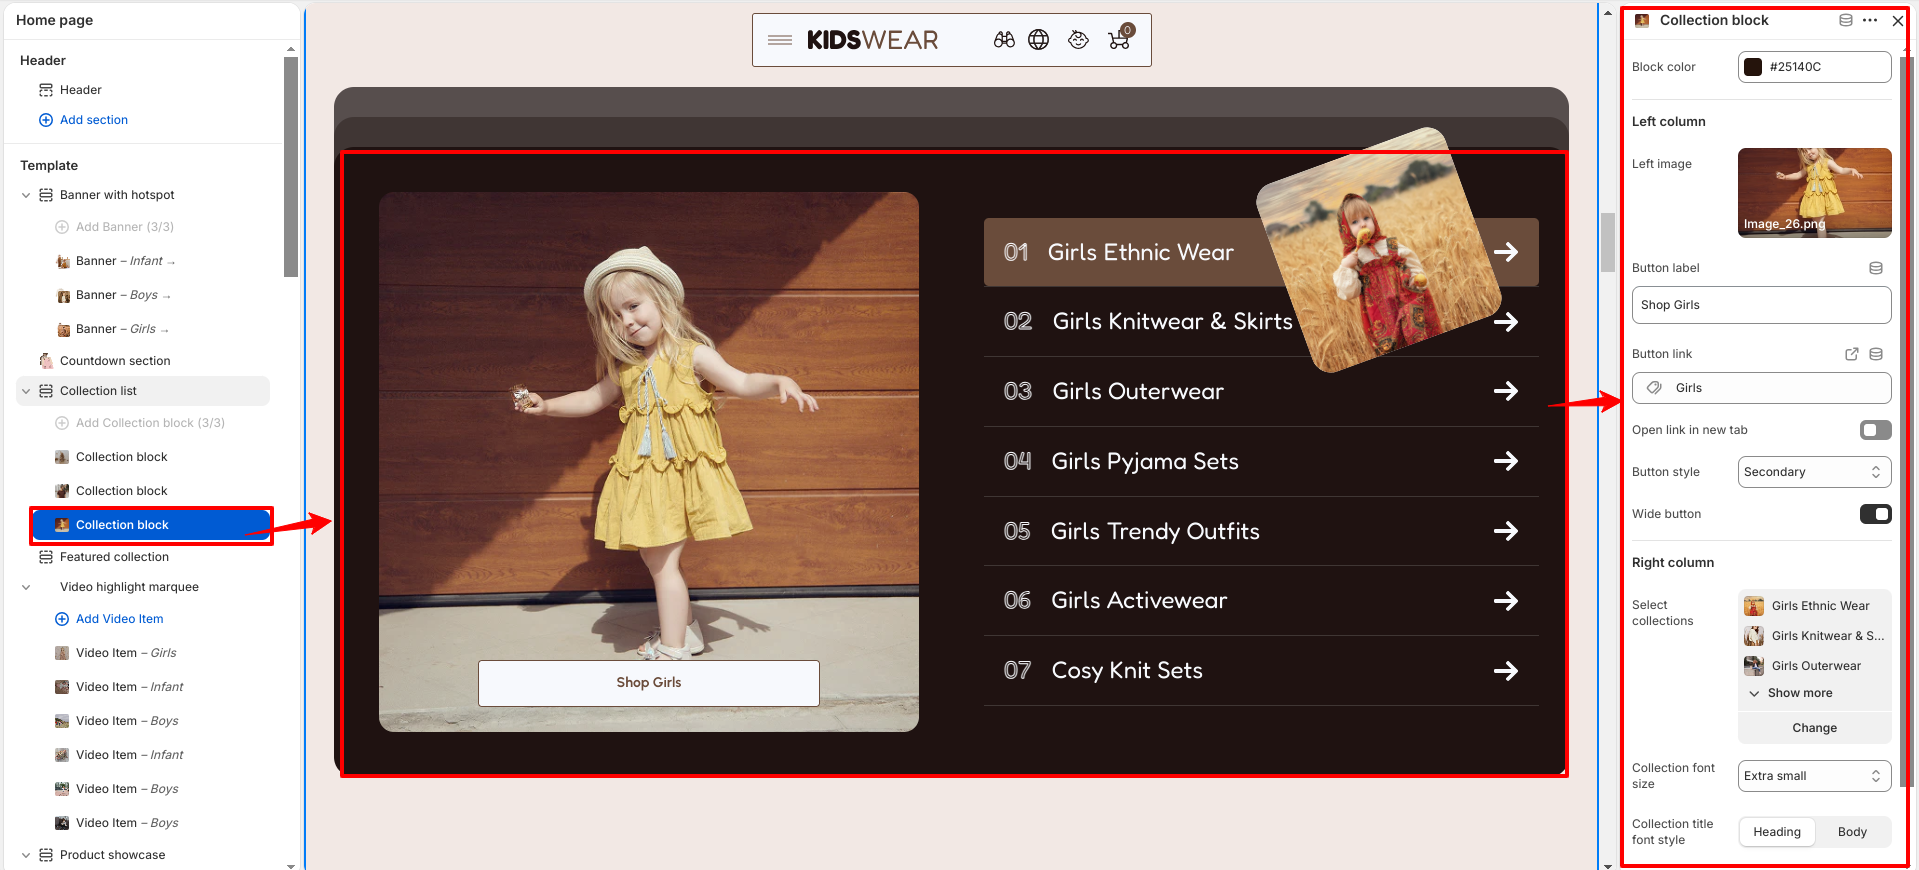Viewport: 1919px width, 870px height.
Task: Select Countdown section in the sidebar tree
Action: (115, 361)
